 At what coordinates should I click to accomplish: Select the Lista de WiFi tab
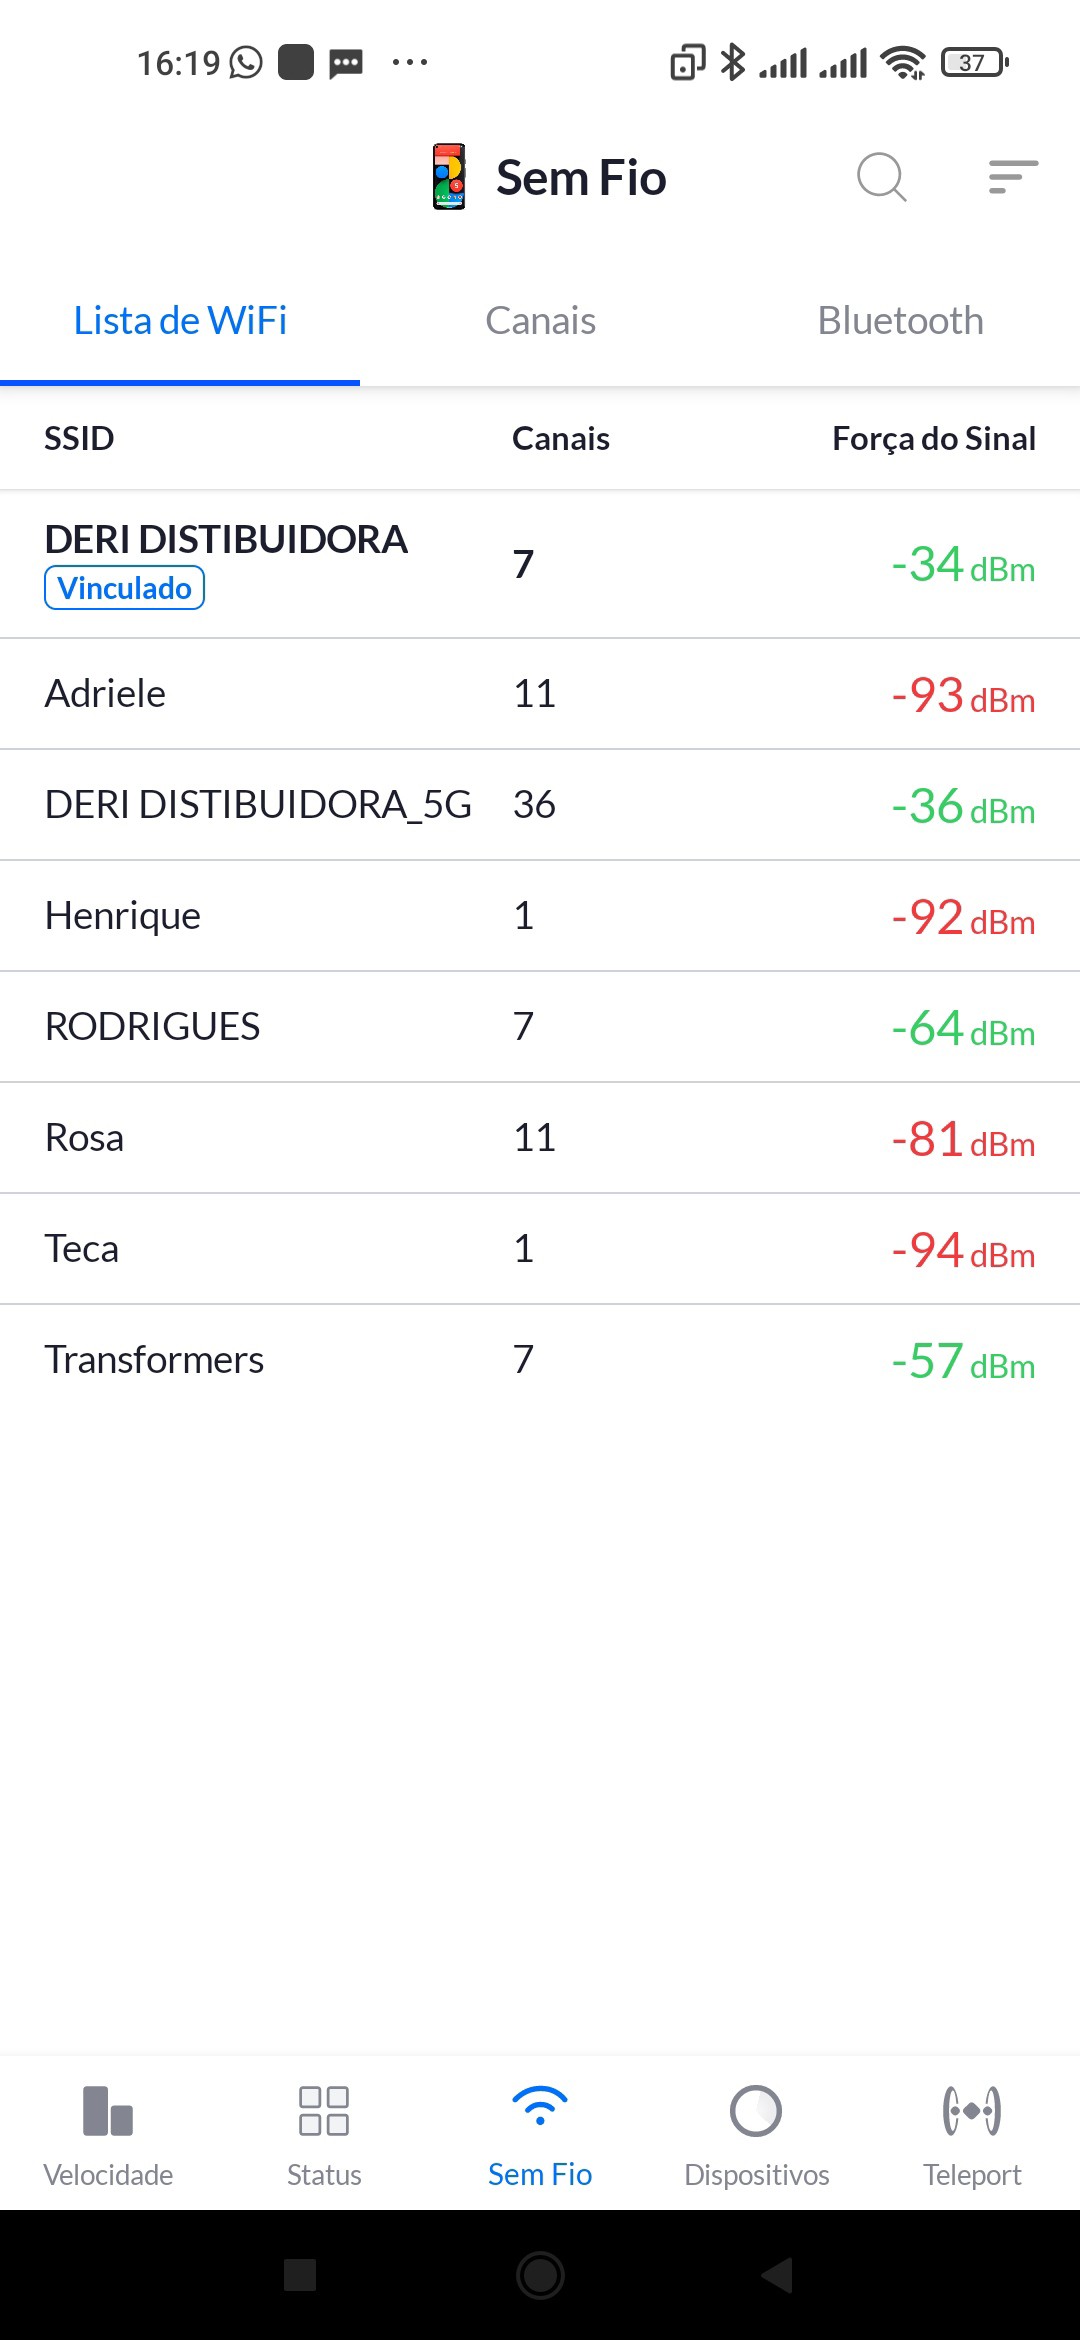point(180,321)
